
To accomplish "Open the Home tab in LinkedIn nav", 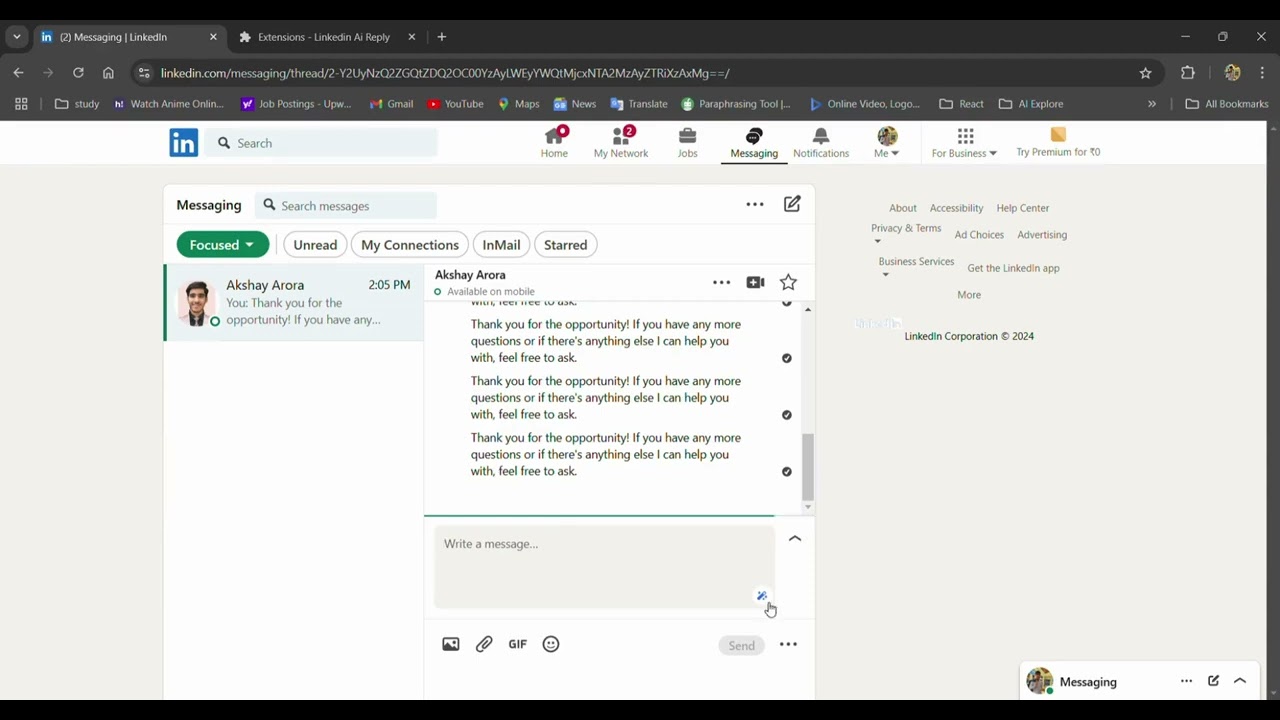I will click(554, 143).
